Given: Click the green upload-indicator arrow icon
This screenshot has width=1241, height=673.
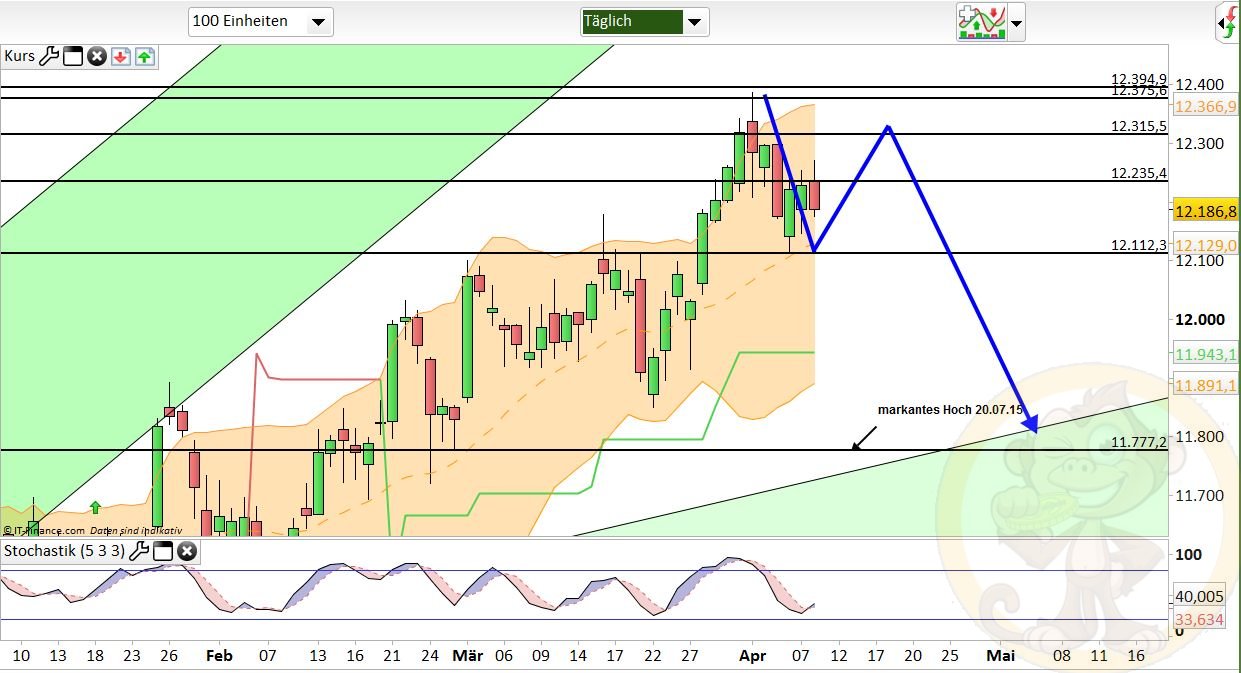Looking at the screenshot, I should tap(146, 56).
